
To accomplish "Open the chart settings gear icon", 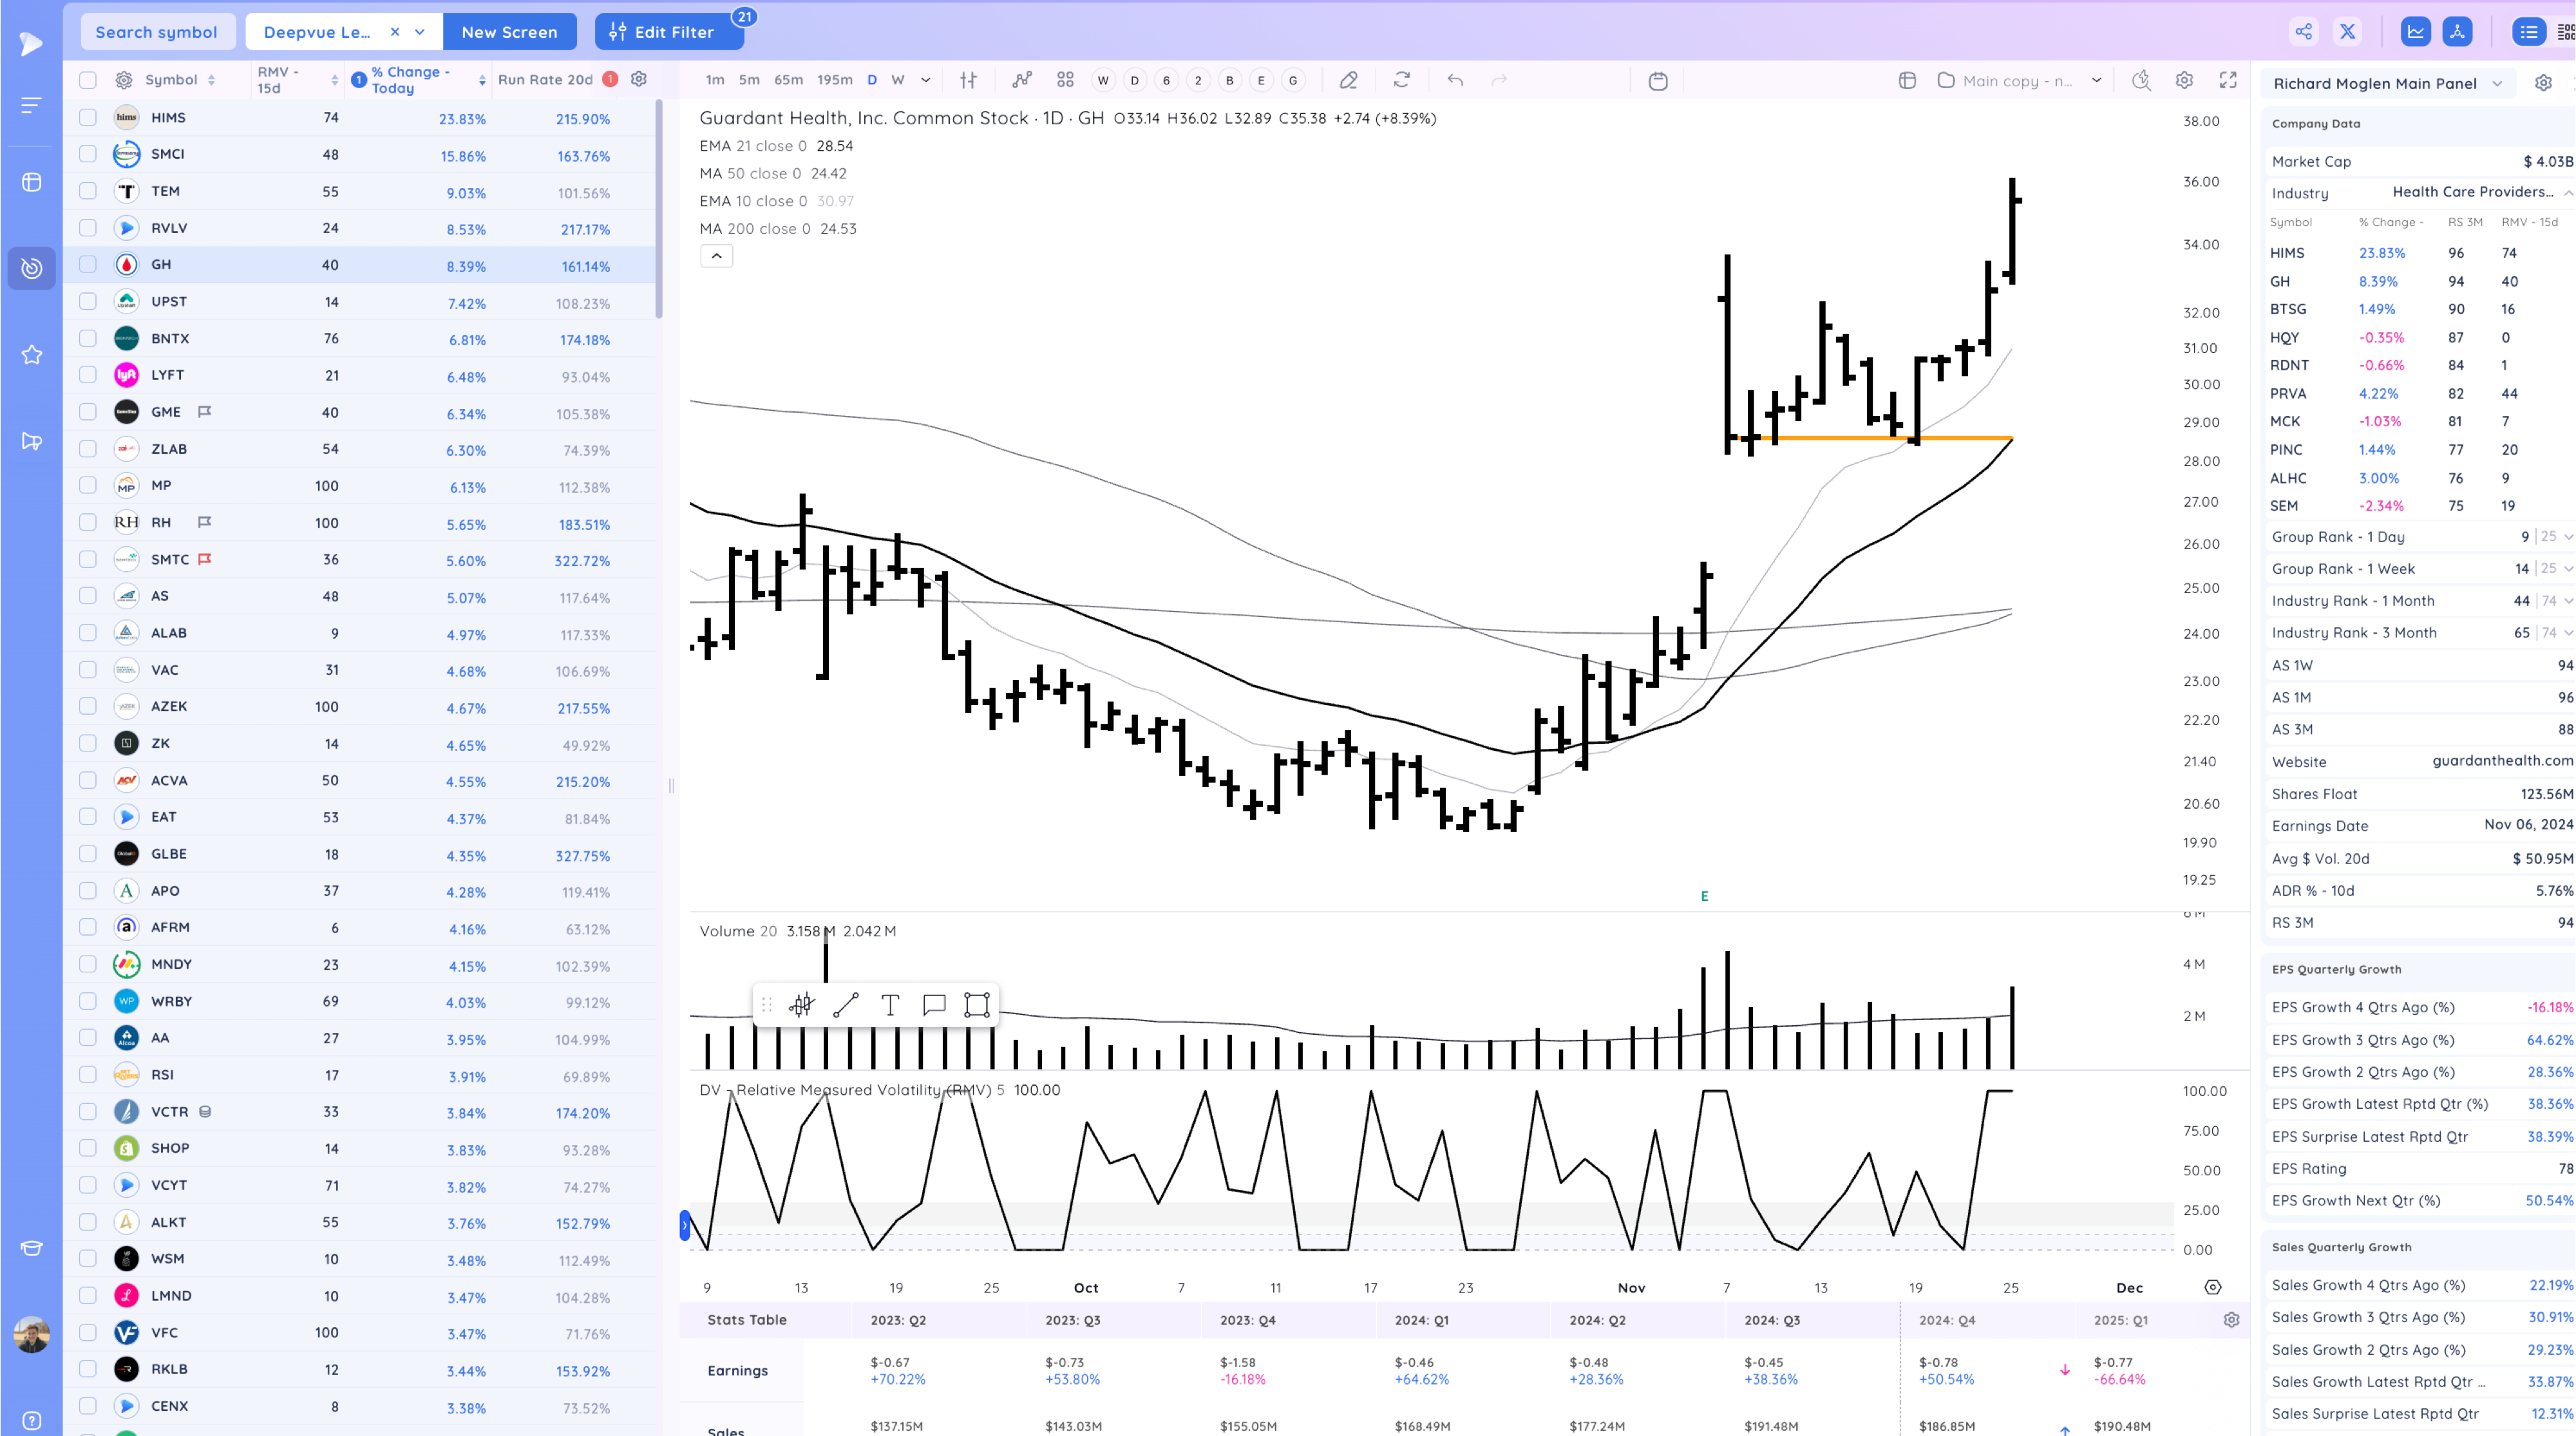I will point(2184,80).
